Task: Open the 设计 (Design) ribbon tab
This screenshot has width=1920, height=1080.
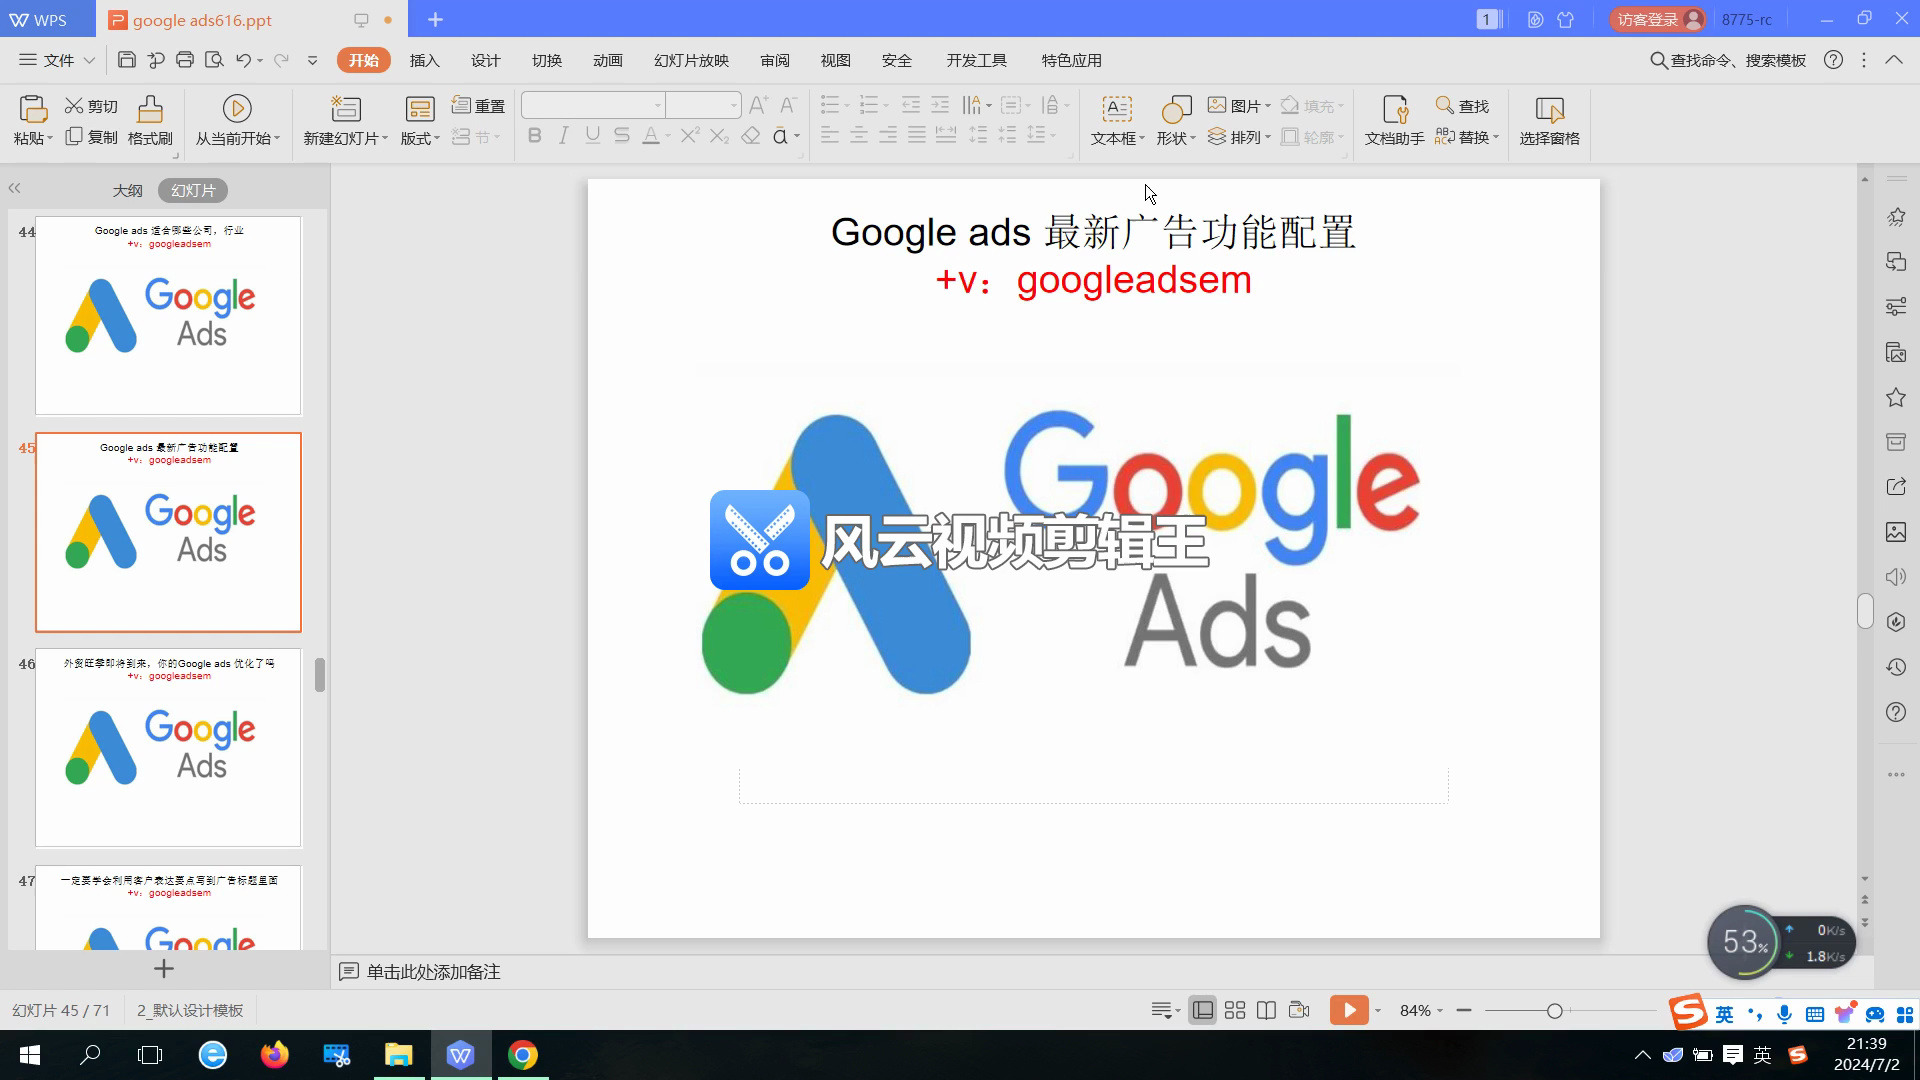Action: click(485, 60)
